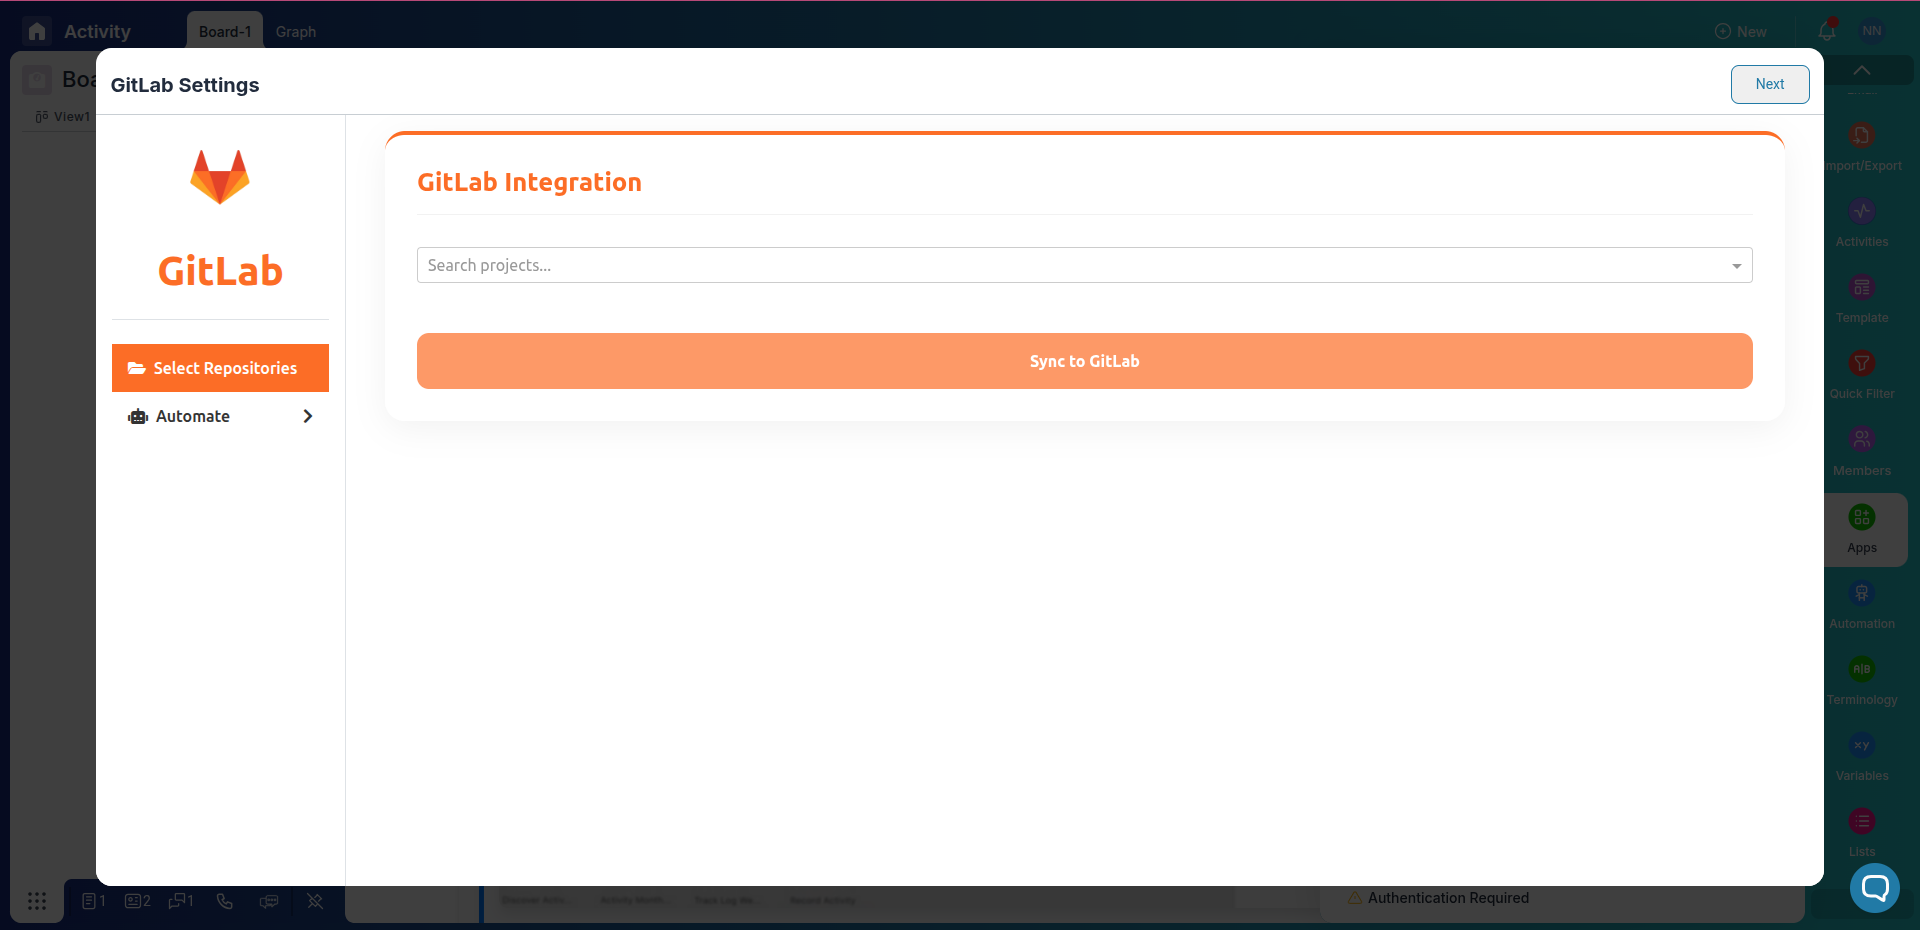This screenshot has width=1920, height=930.
Task: Open the Quick Filter panel
Action: pos(1862,372)
